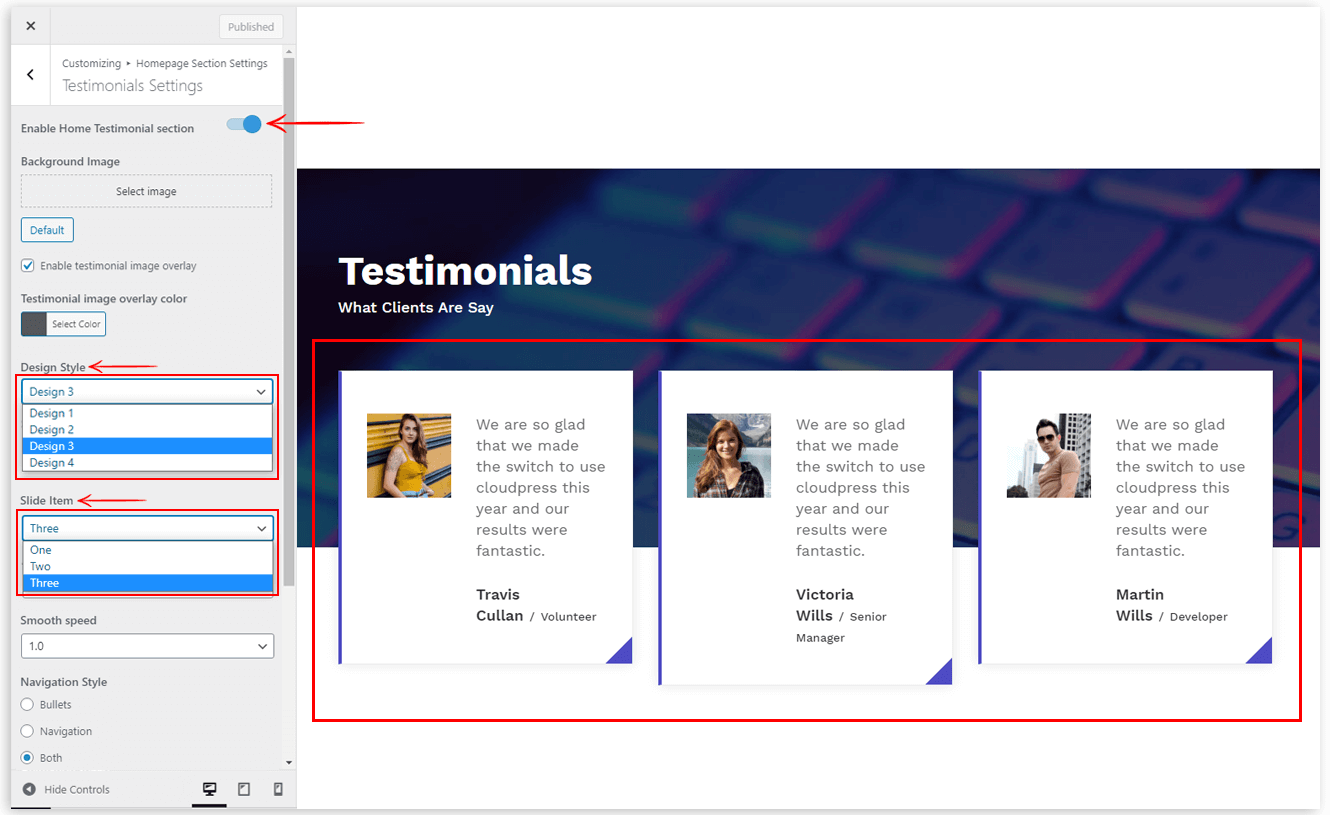Click scrollbar down arrow in sidebar

289,763
